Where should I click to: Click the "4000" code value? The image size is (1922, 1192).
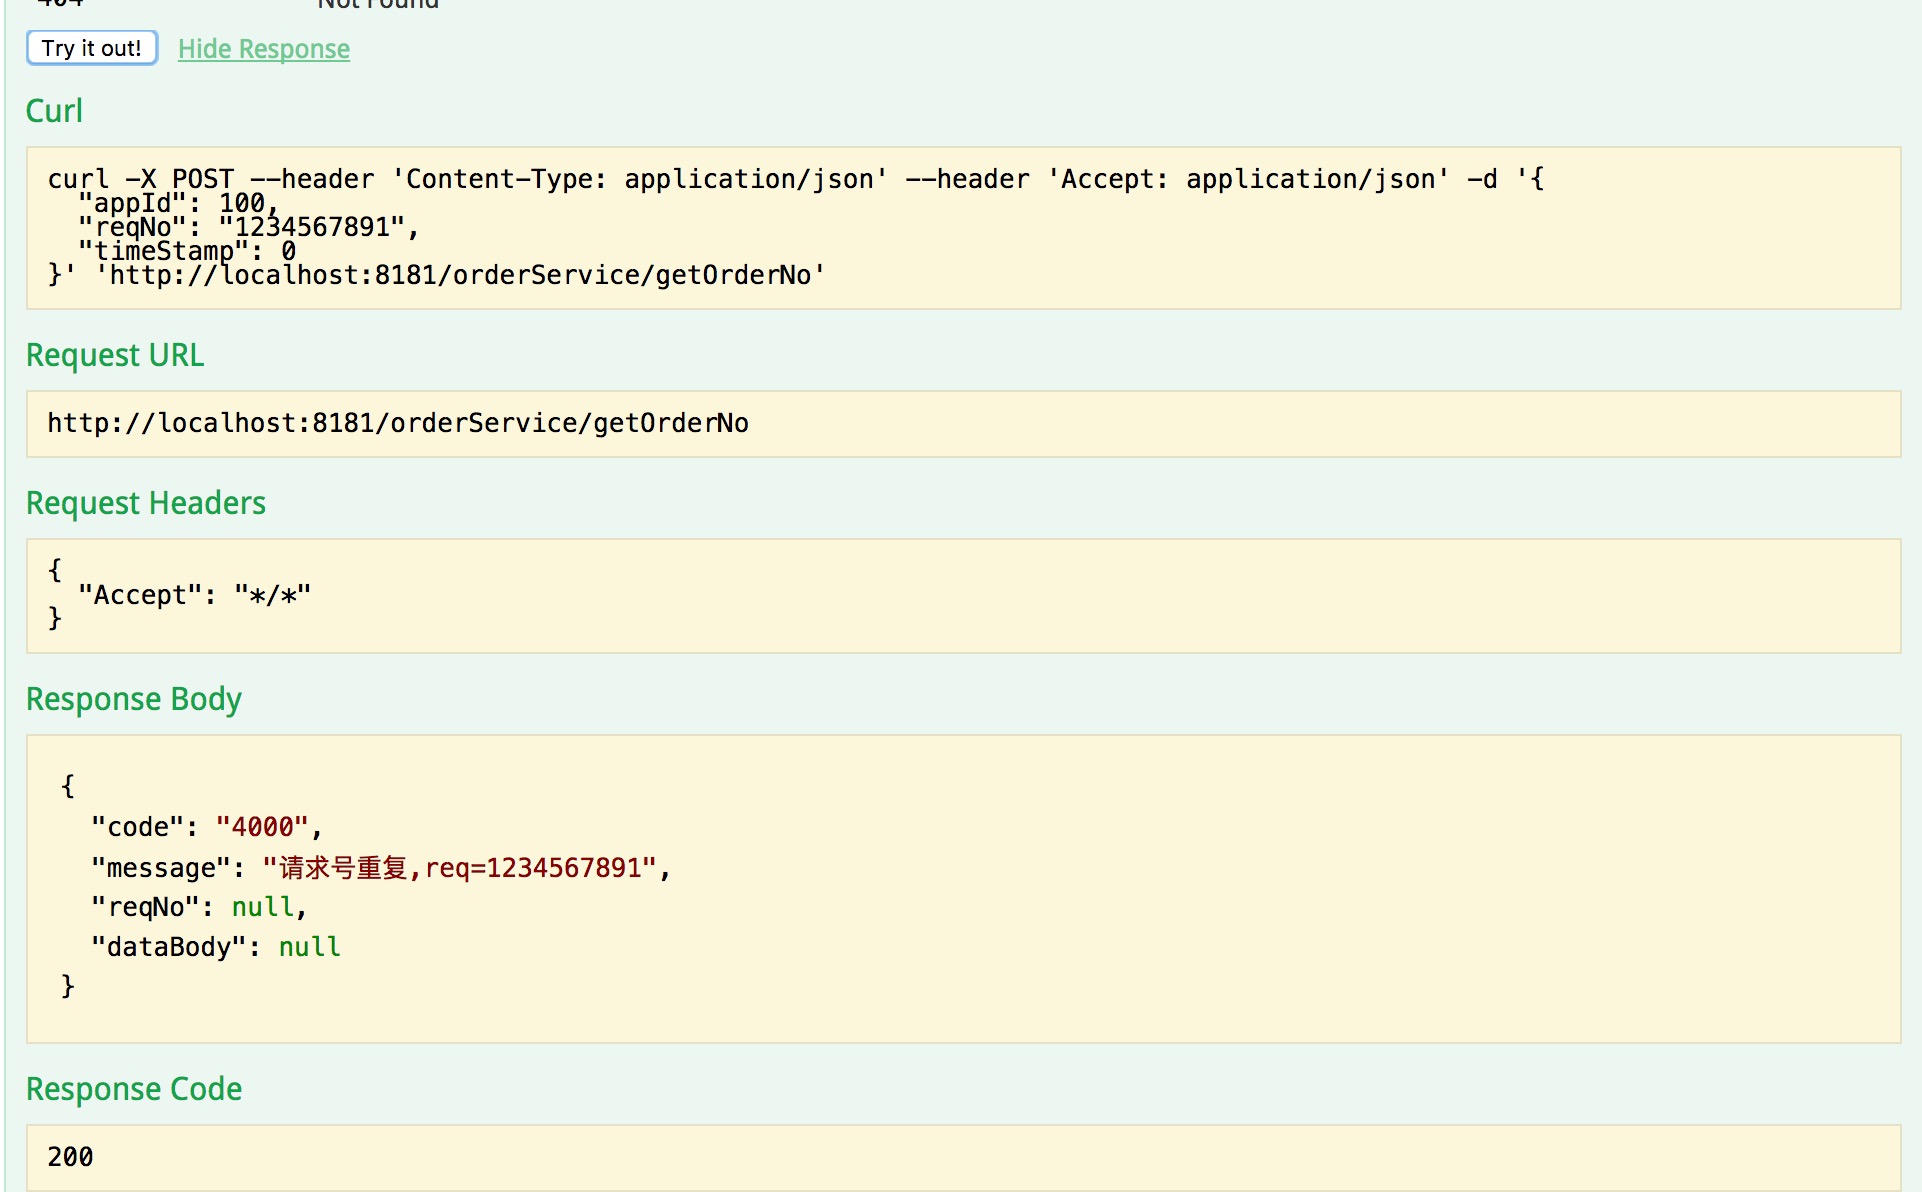pyautogui.click(x=263, y=827)
